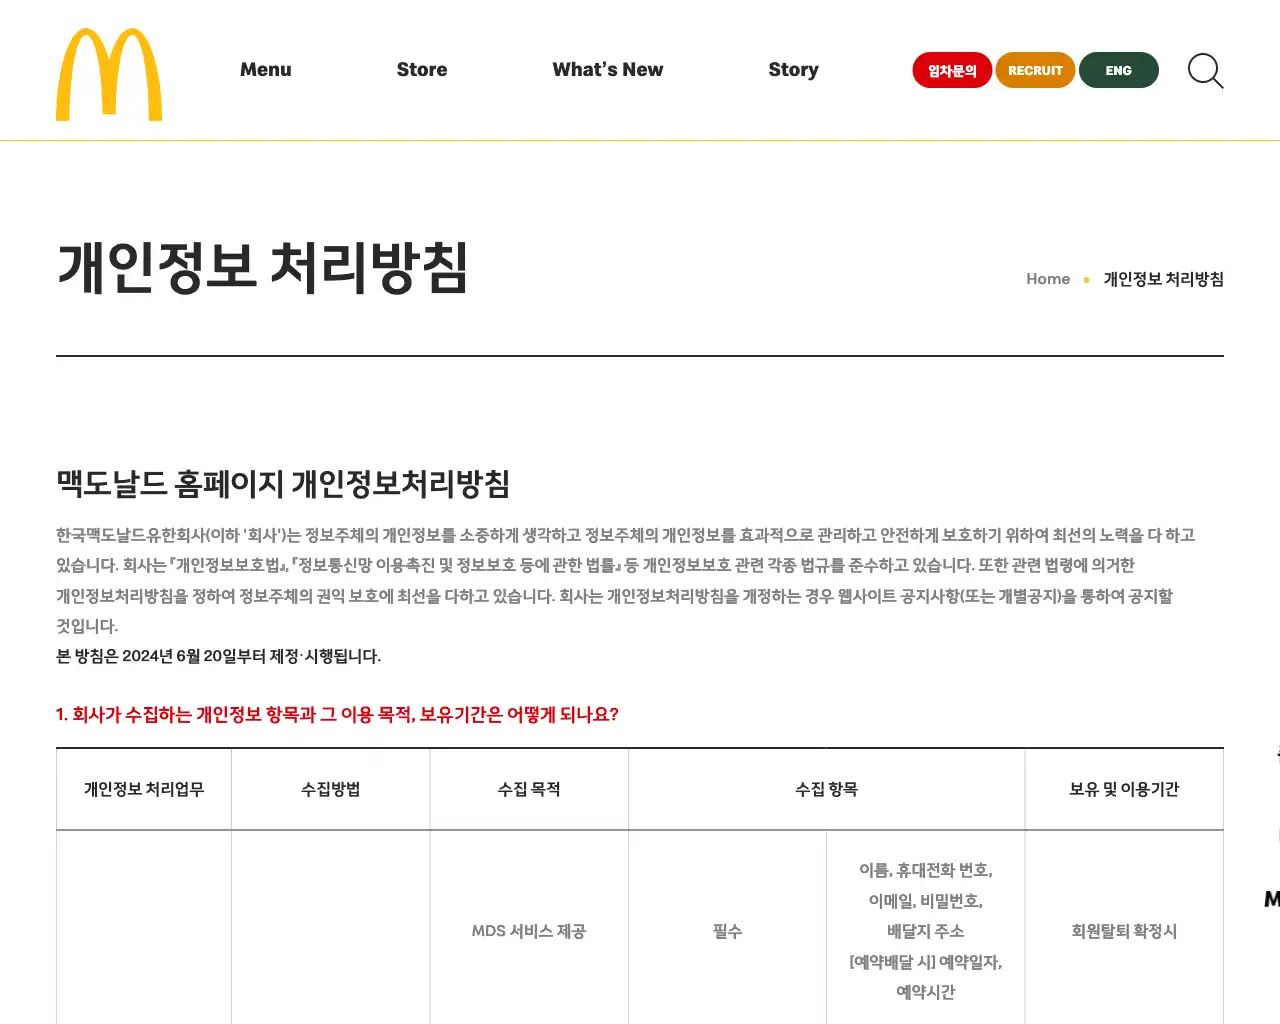This screenshot has width=1280, height=1024.
Task: Click table header 보유 및 이용기간
Action: click(1124, 789)
